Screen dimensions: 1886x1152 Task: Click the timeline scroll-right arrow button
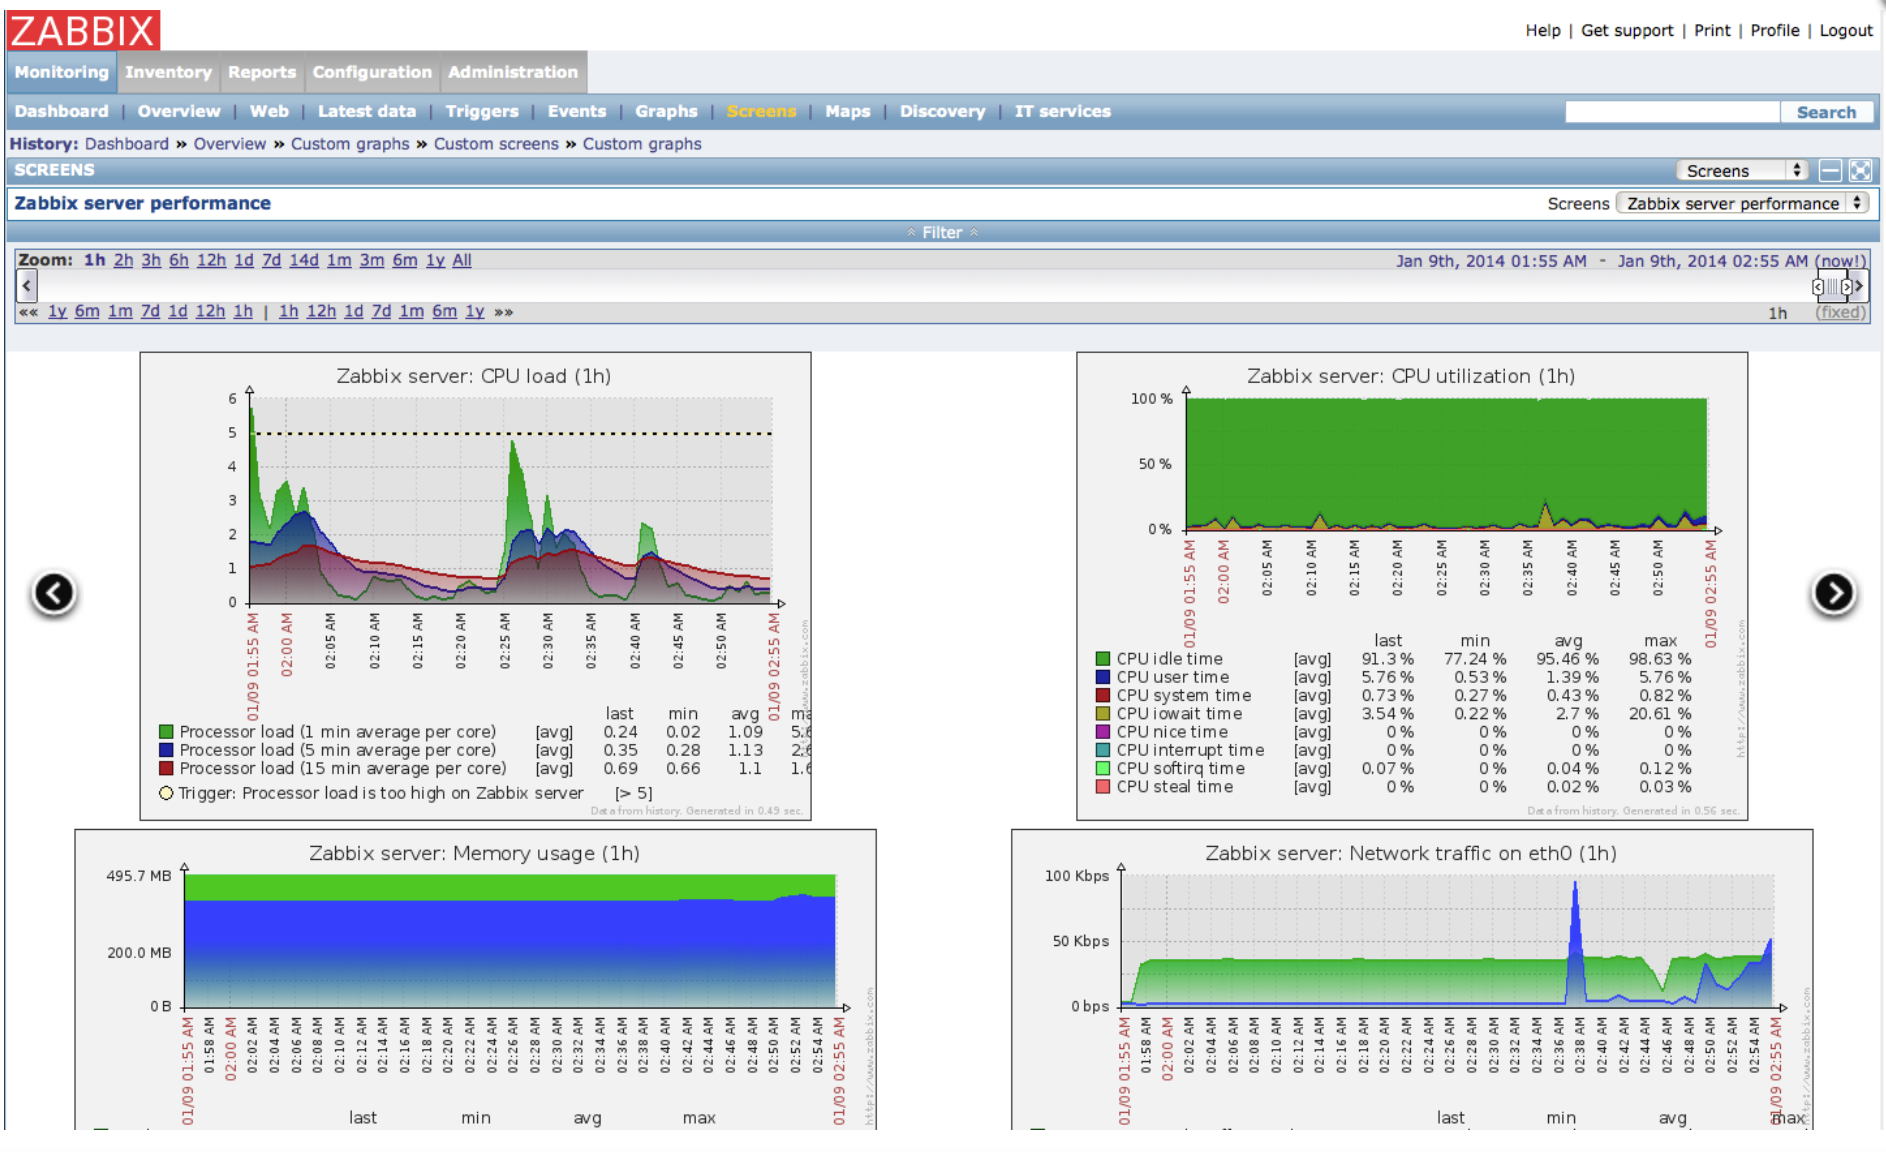pos(1859,287)
